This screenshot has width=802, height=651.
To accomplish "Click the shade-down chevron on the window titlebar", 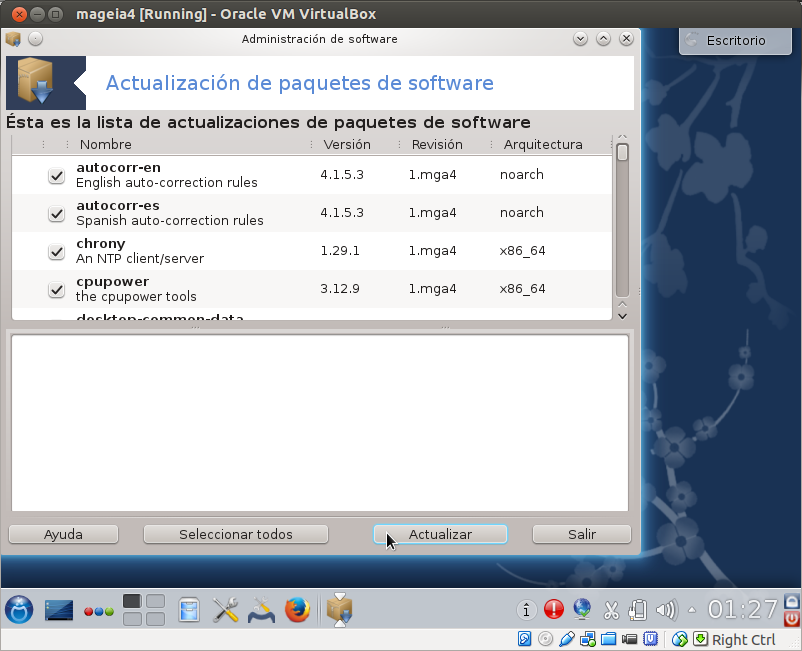I will click(580, 39).
